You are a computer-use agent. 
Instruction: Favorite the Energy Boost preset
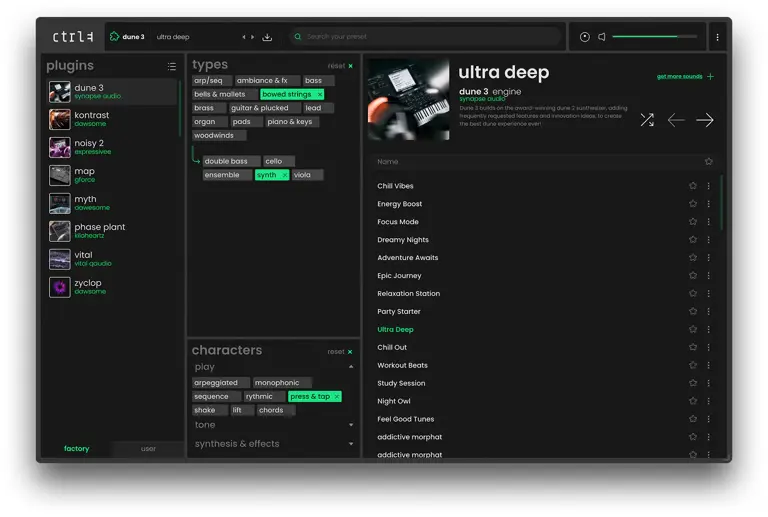coord(693,204)
